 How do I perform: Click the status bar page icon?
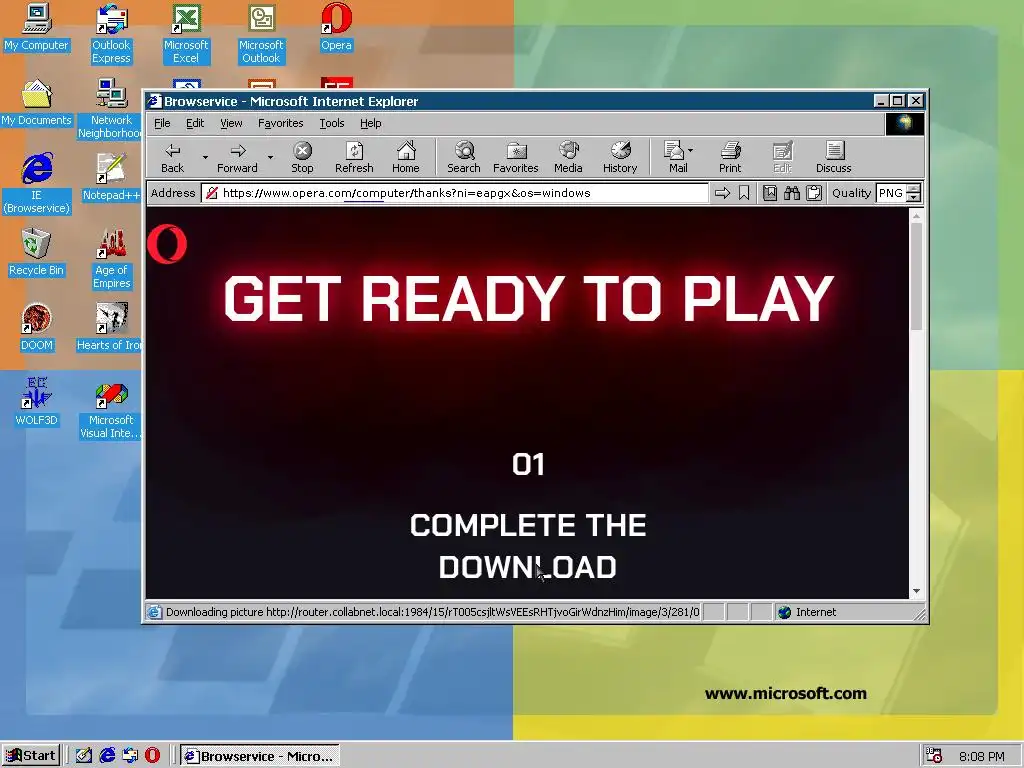pyautogui.click(x=154, y=612)
